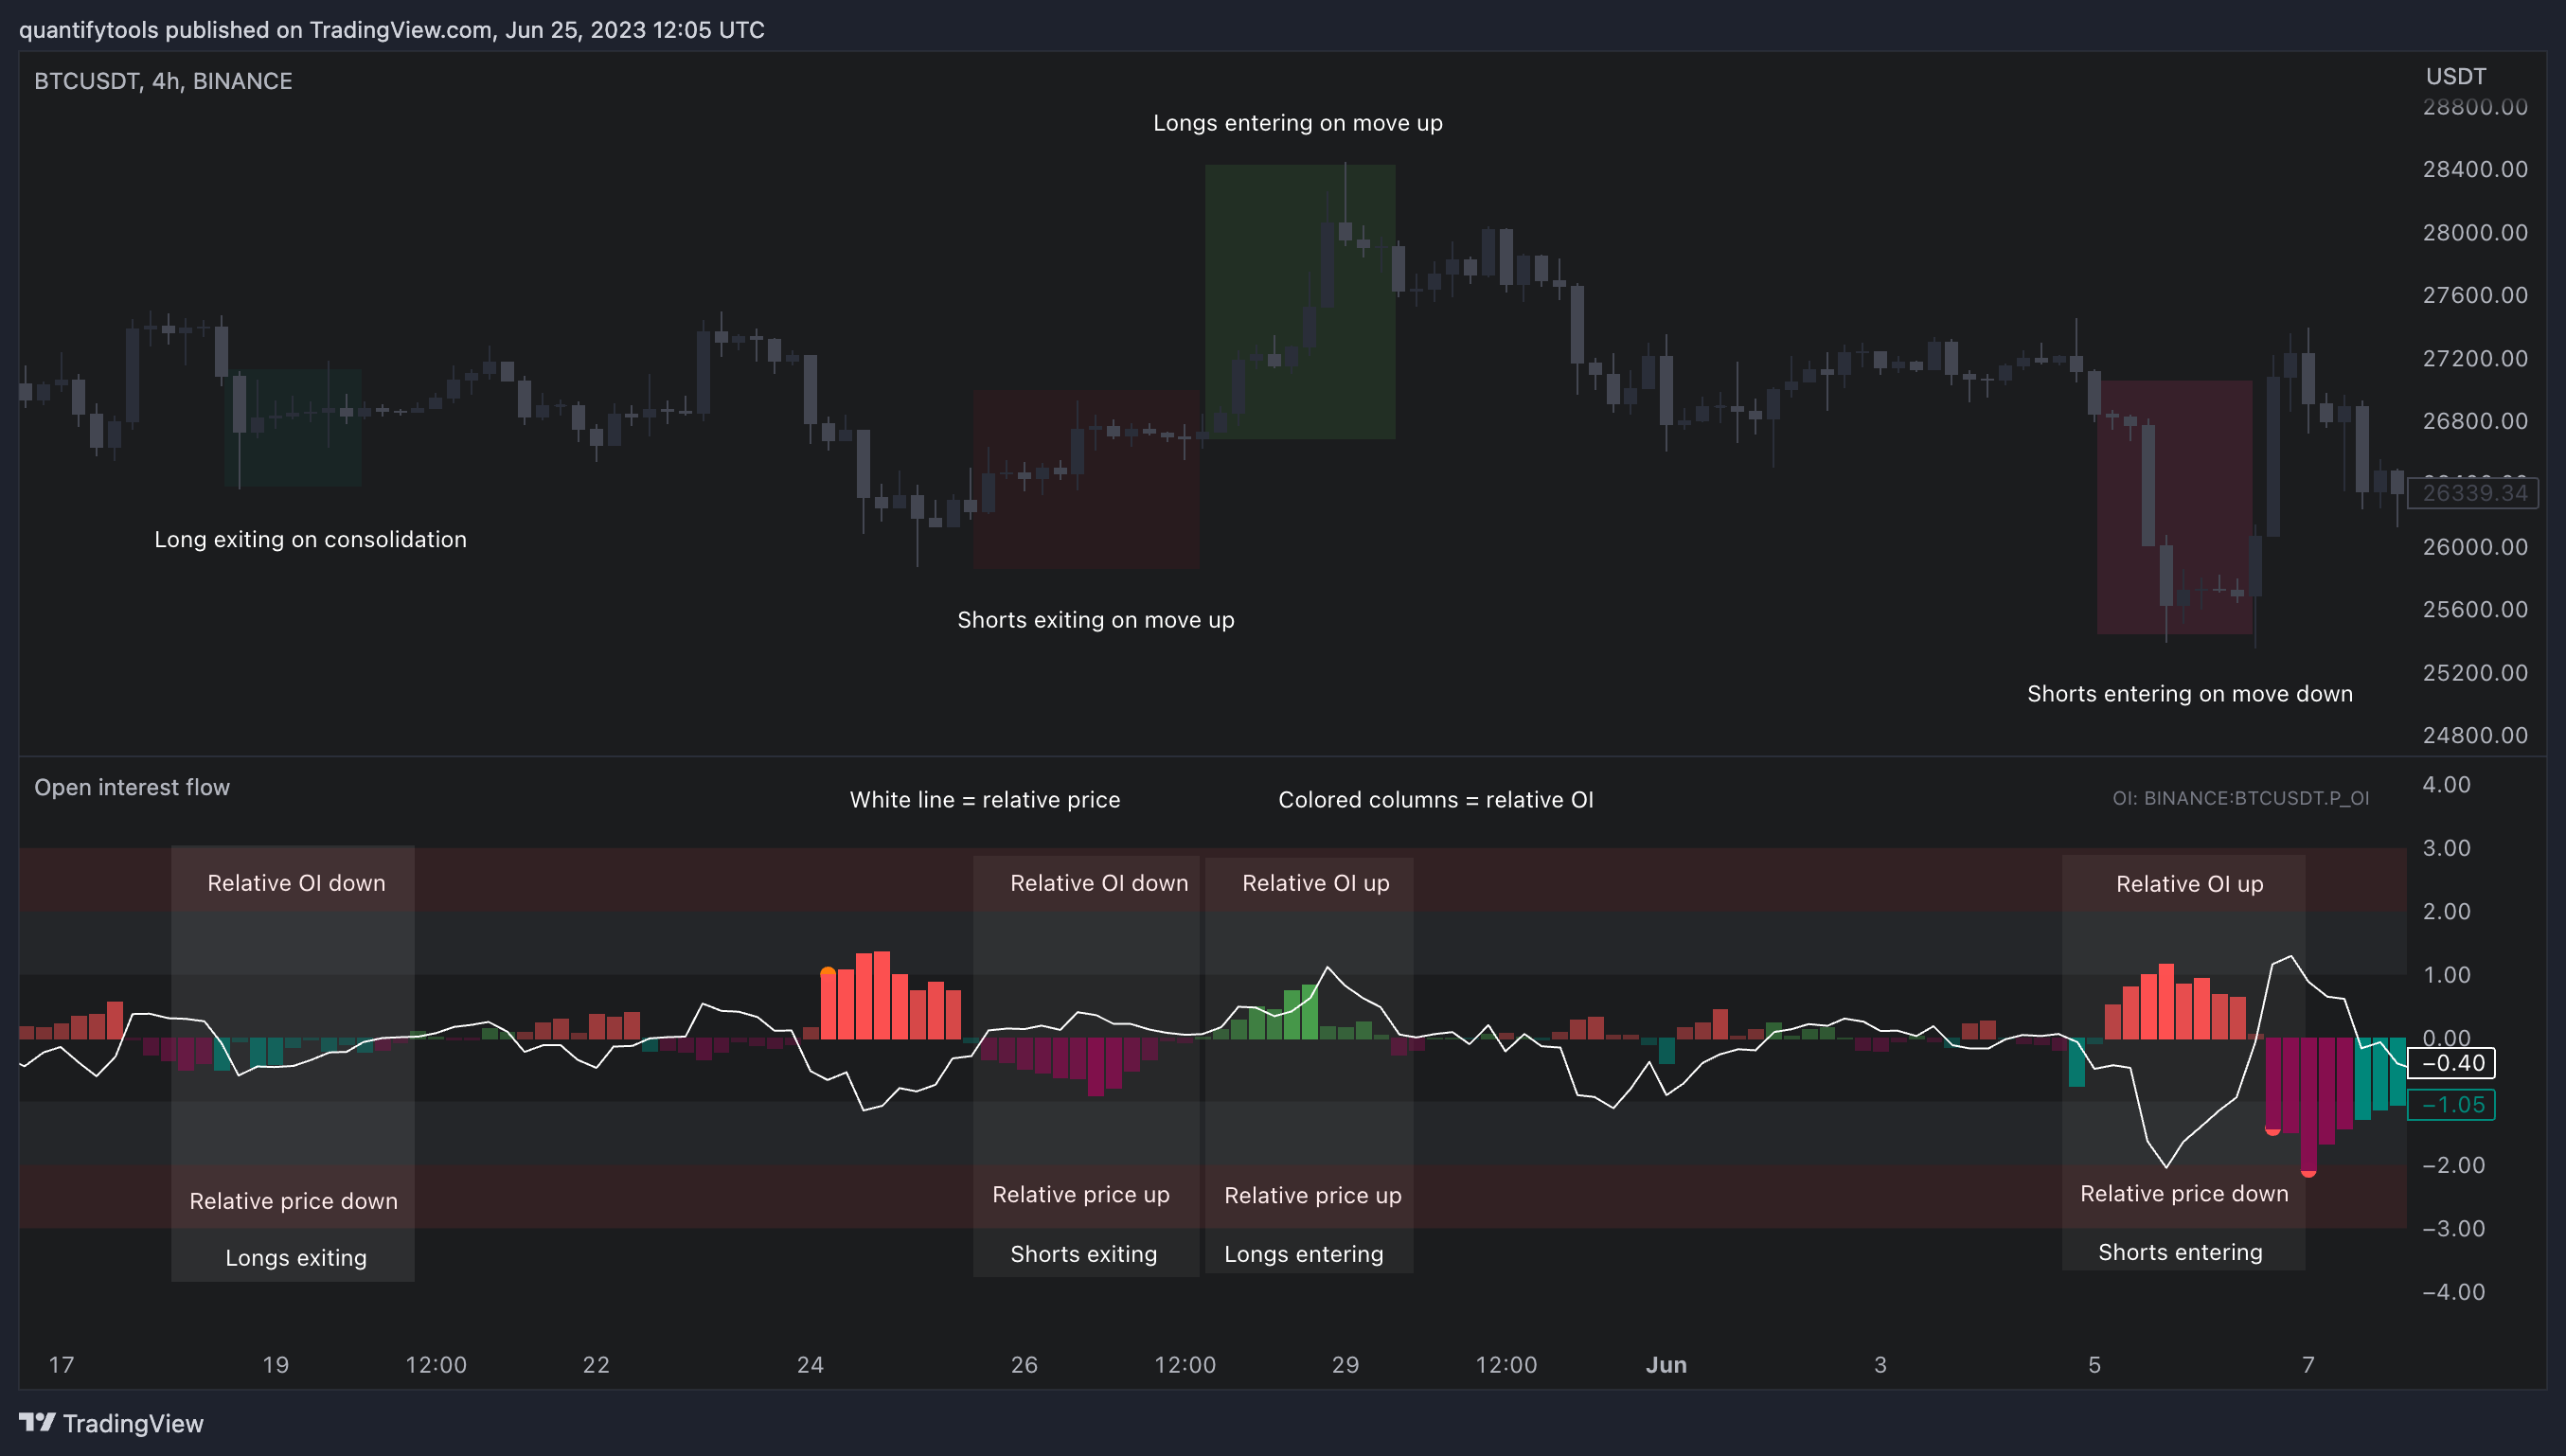Click the 'Shorts entering on move down' annotation

pos(2189,694)
